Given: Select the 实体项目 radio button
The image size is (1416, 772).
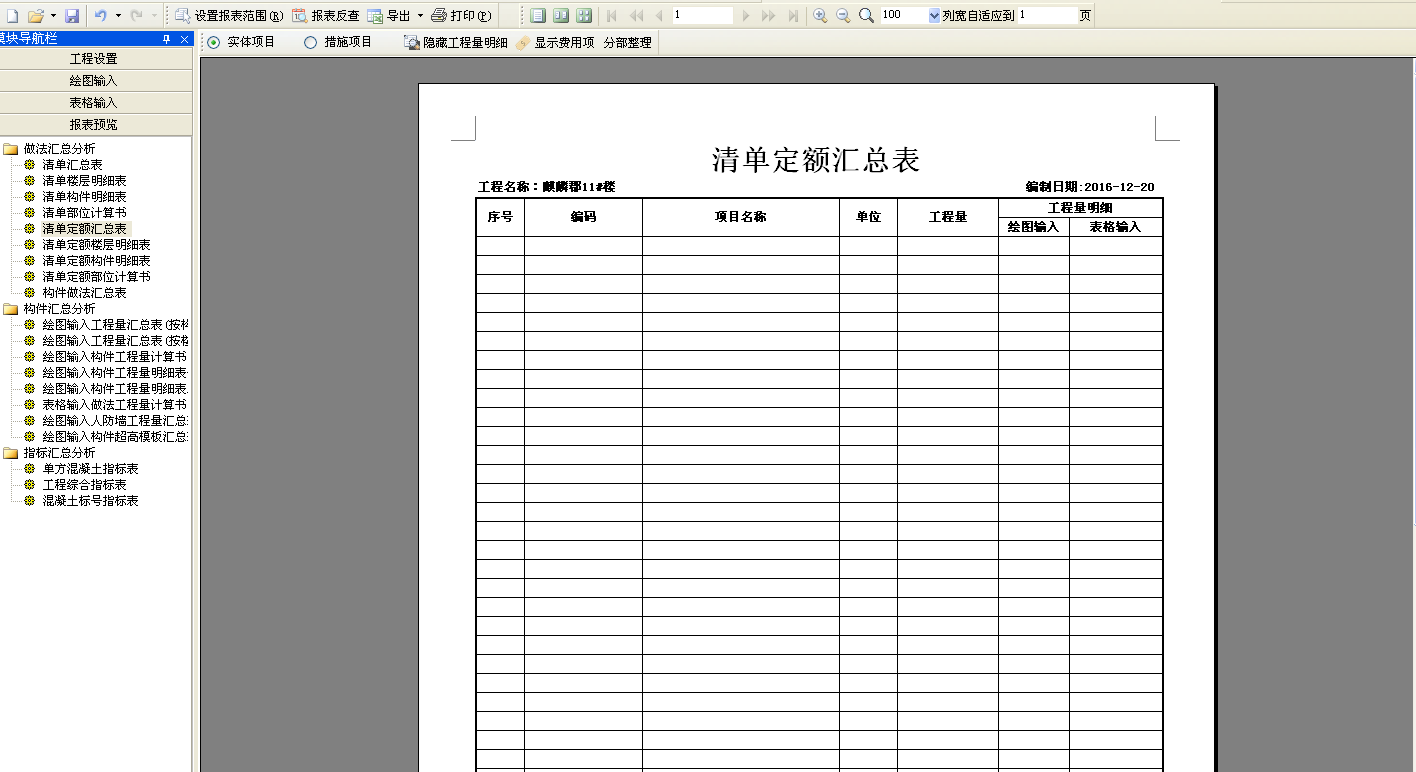Looking at the screenshot, I should pos(213,42).
